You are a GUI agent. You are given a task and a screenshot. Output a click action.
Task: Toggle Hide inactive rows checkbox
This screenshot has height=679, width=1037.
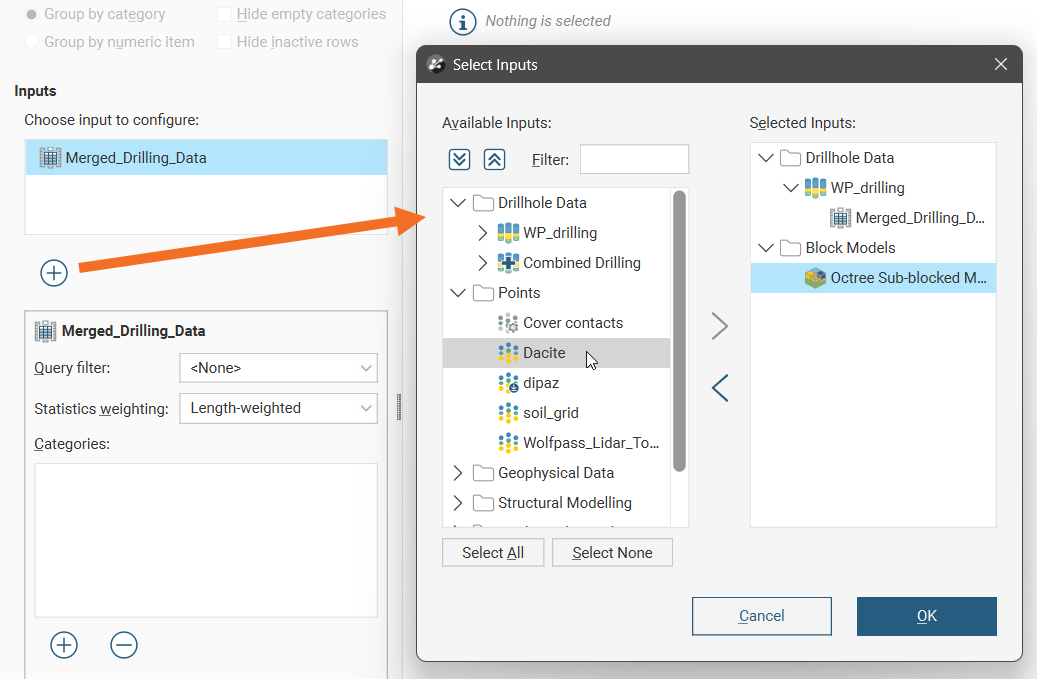pos(225,42)
